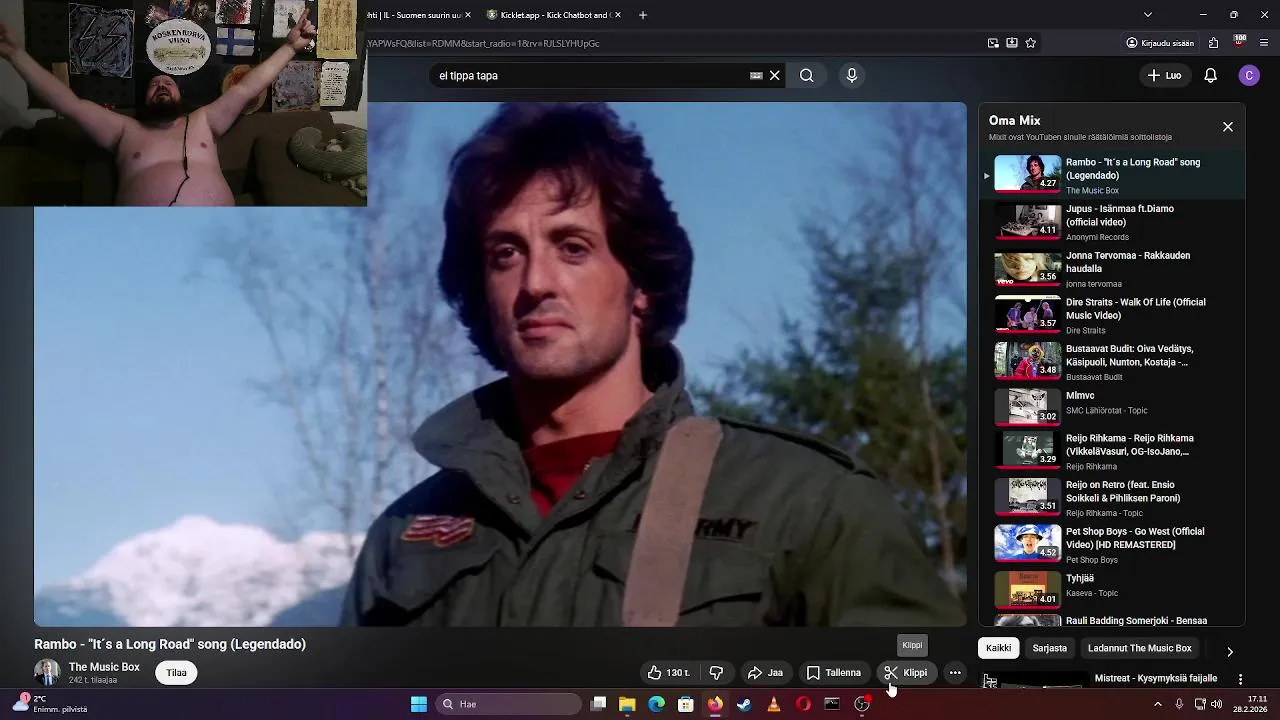Open the volume control in system tray

tap(1216, 704)
